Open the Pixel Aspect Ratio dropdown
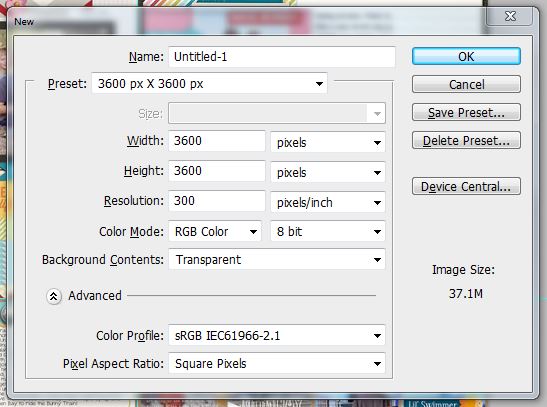Screen dimensions: 547x407 (x=277, y=363)
